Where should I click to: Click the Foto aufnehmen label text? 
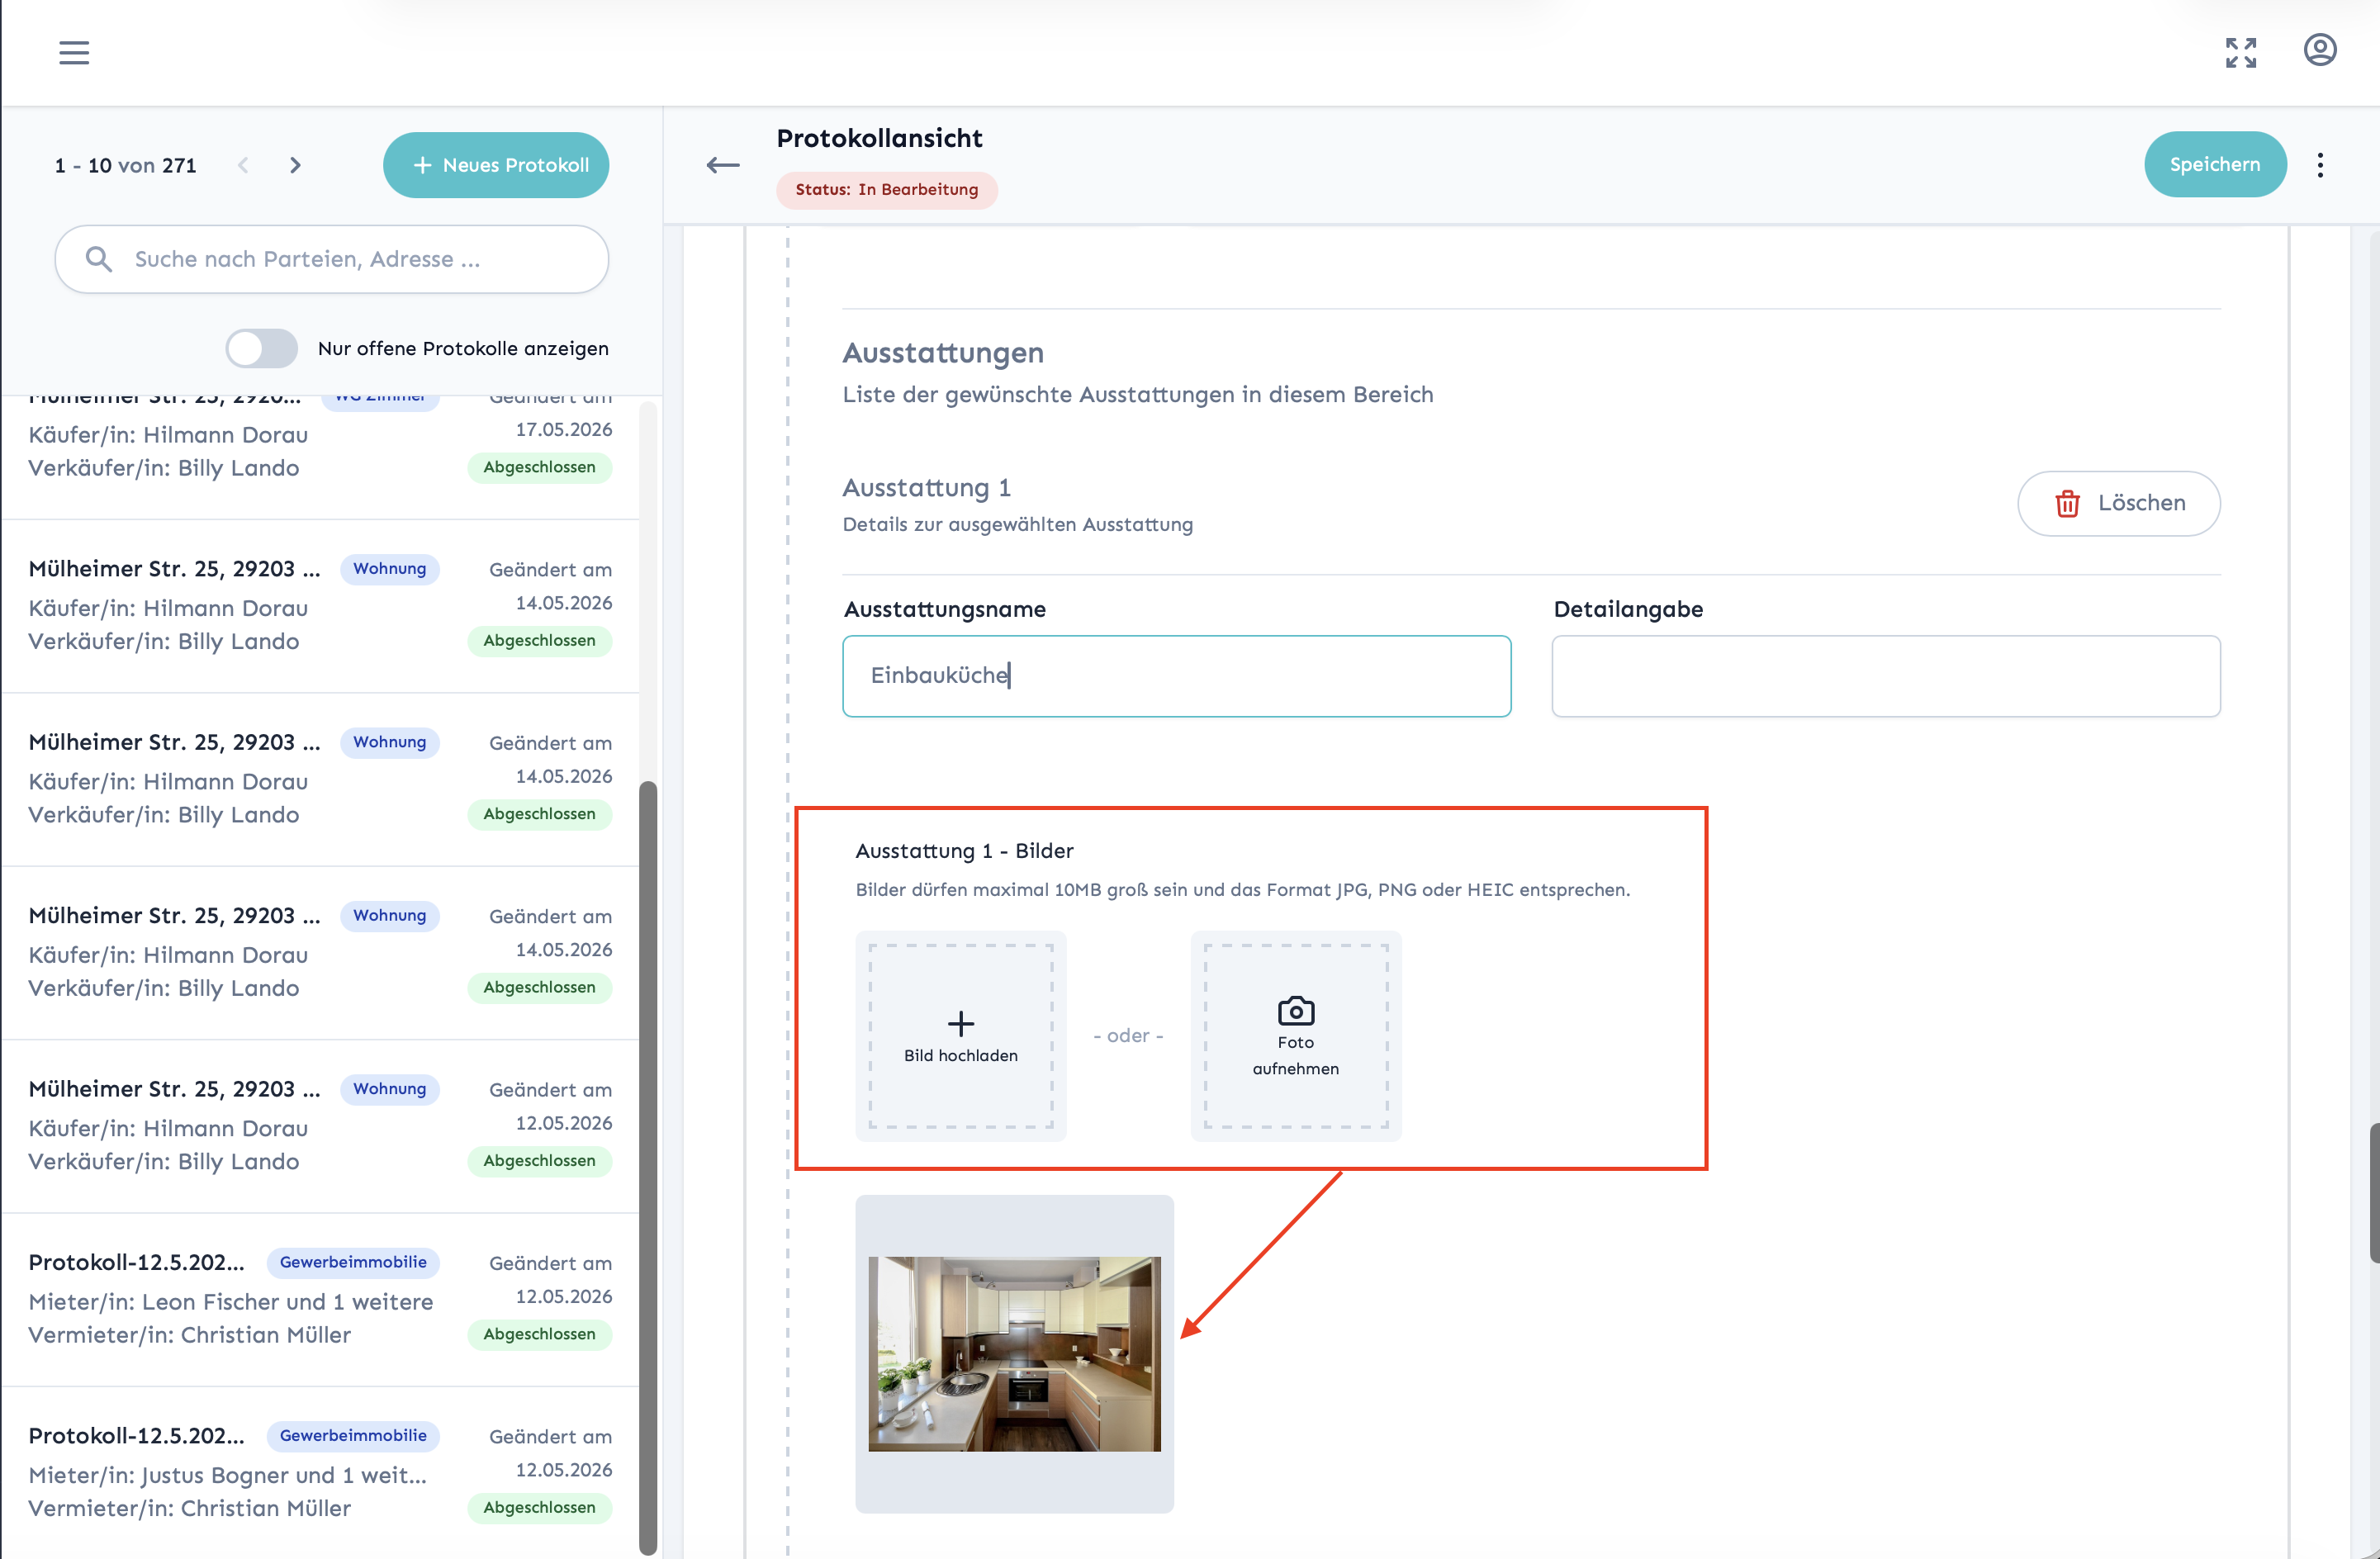(x=1296, y=1055)
